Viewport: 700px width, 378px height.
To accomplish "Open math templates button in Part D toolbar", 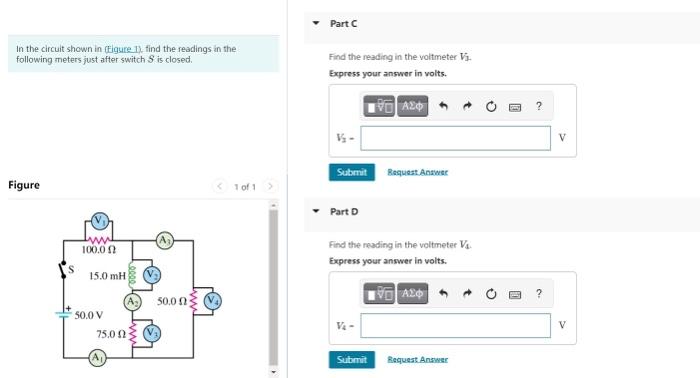I will 379,294.
